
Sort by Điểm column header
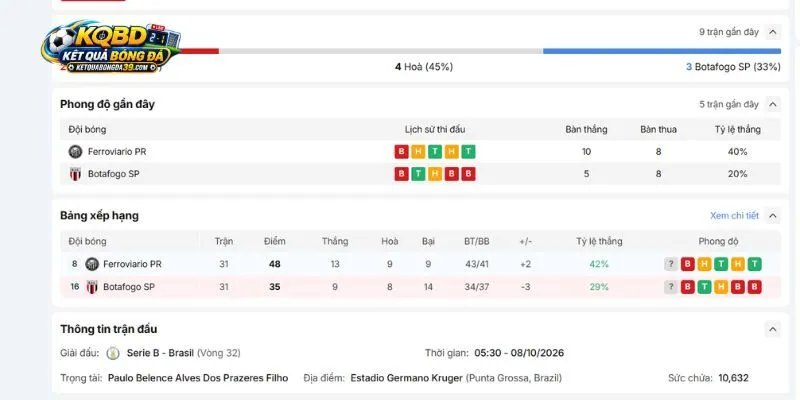pos(274,241)
